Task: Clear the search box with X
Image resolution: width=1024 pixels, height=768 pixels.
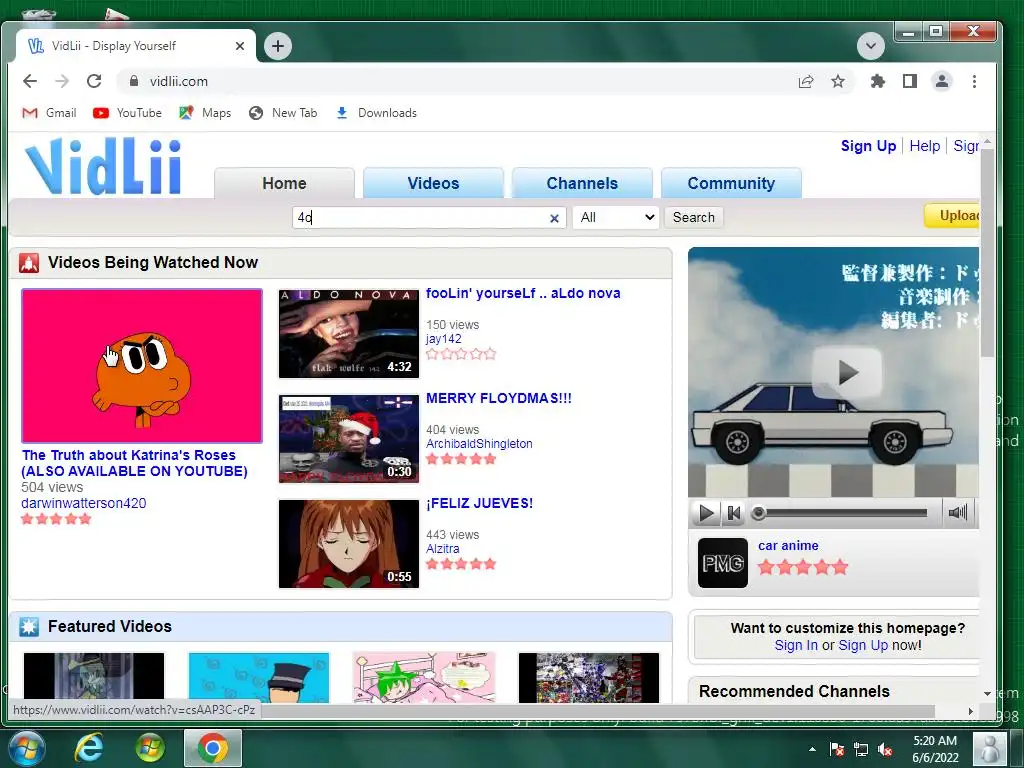Action: 554,218
